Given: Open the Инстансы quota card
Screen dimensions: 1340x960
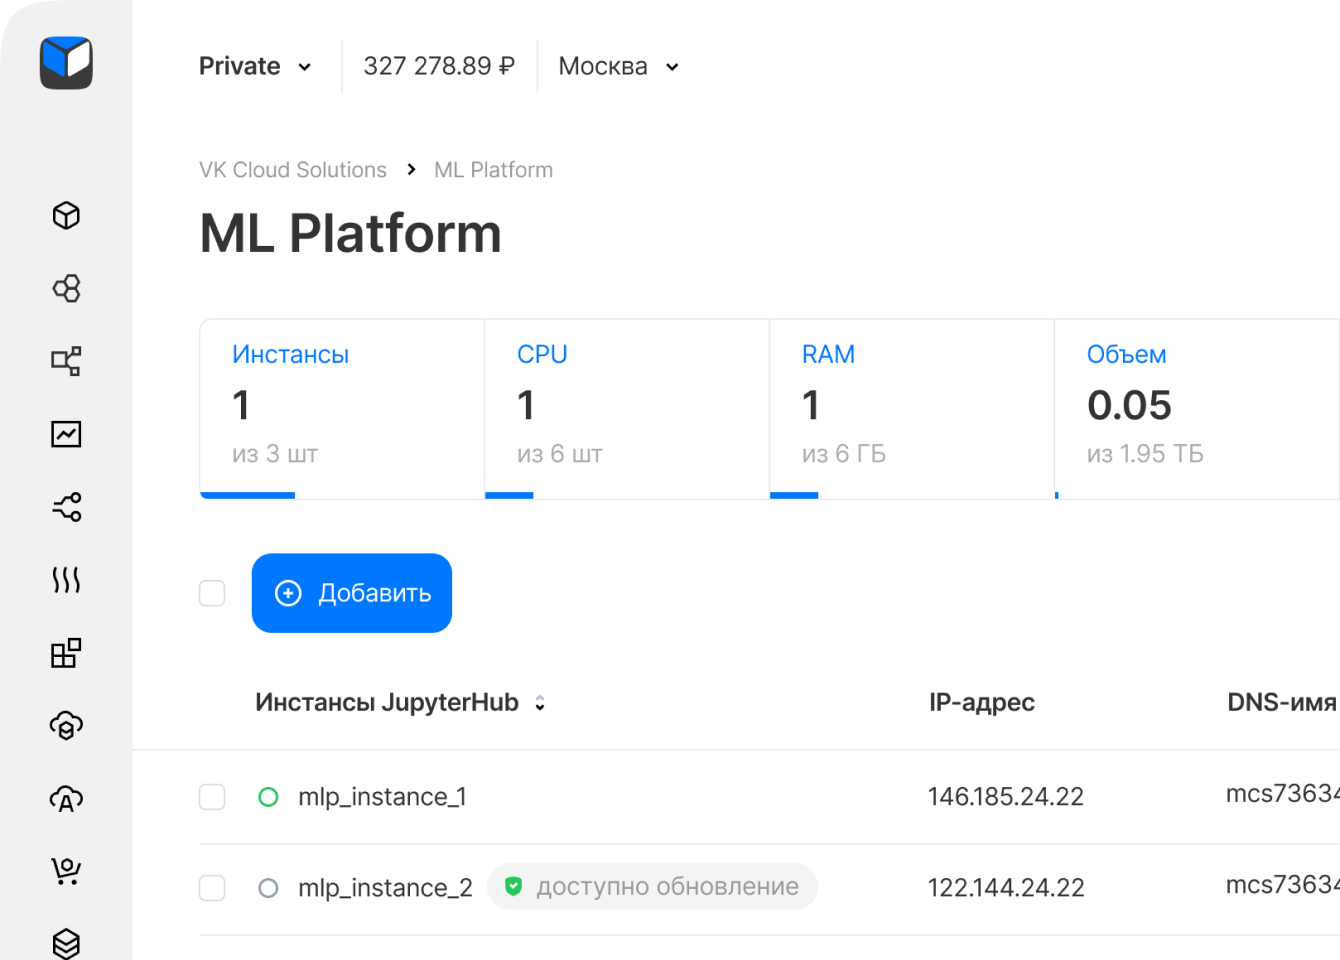Looking at the screenshot, I should pyautogui.click(x=342, y=409).
